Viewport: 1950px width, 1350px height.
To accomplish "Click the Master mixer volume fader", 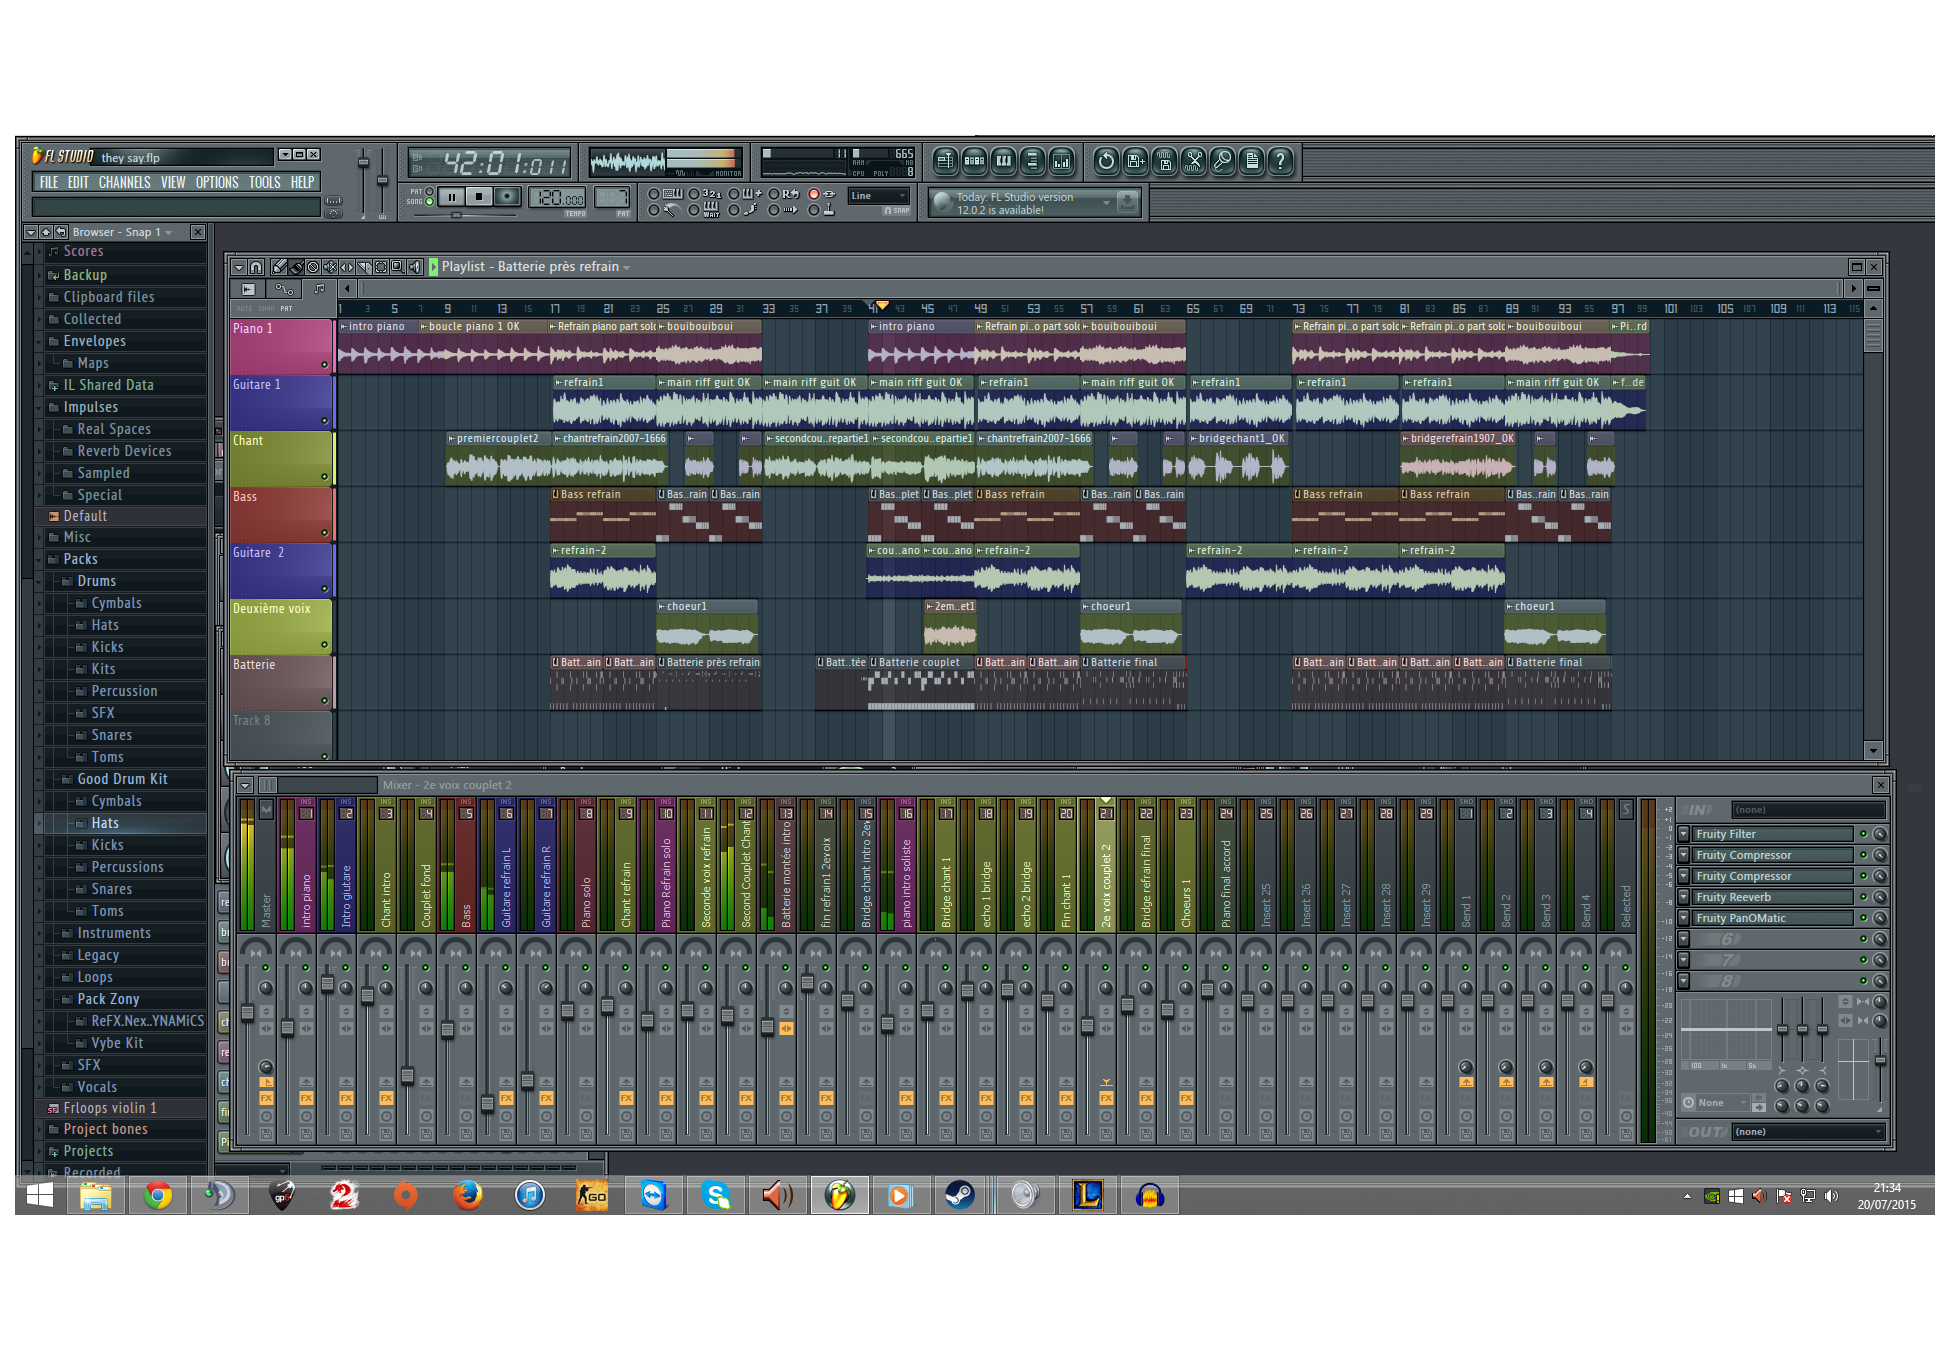I will click(x=247, y=1012).
